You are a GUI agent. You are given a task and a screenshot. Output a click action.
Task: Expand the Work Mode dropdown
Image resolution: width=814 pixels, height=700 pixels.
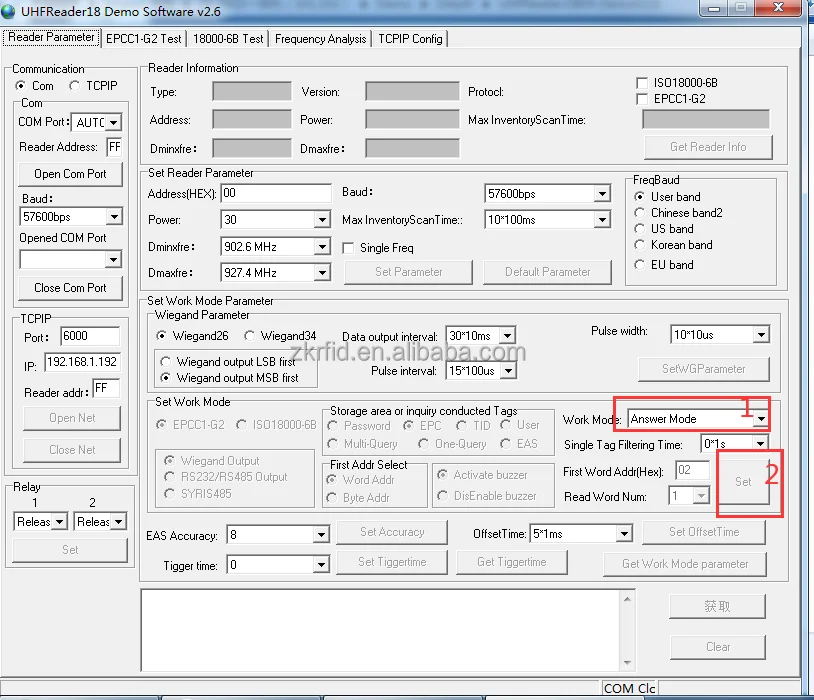(761, 419)
